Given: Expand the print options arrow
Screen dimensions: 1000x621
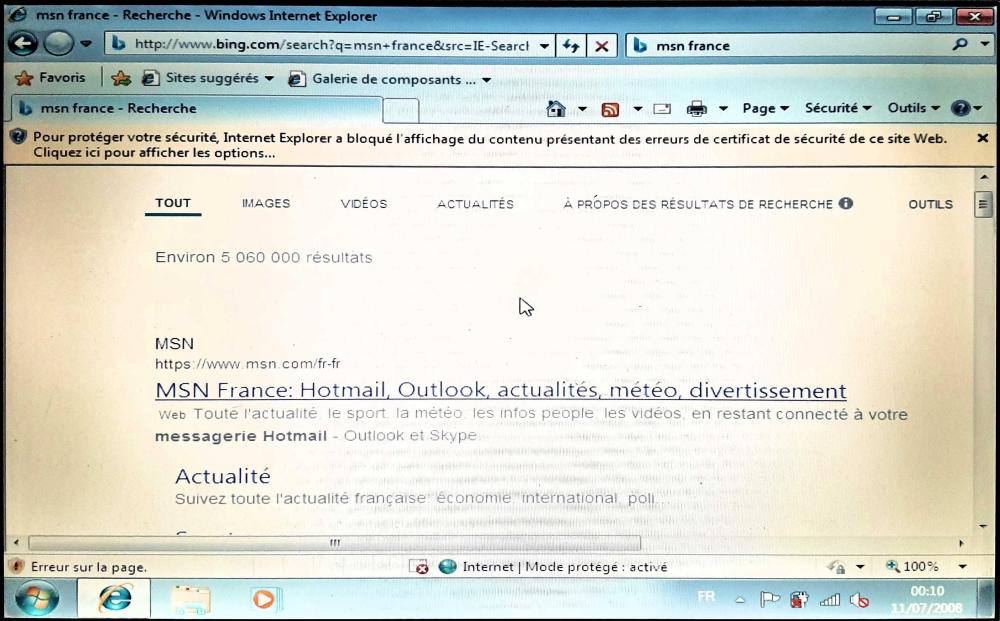Looking at the screenshot, I should 723,109.
